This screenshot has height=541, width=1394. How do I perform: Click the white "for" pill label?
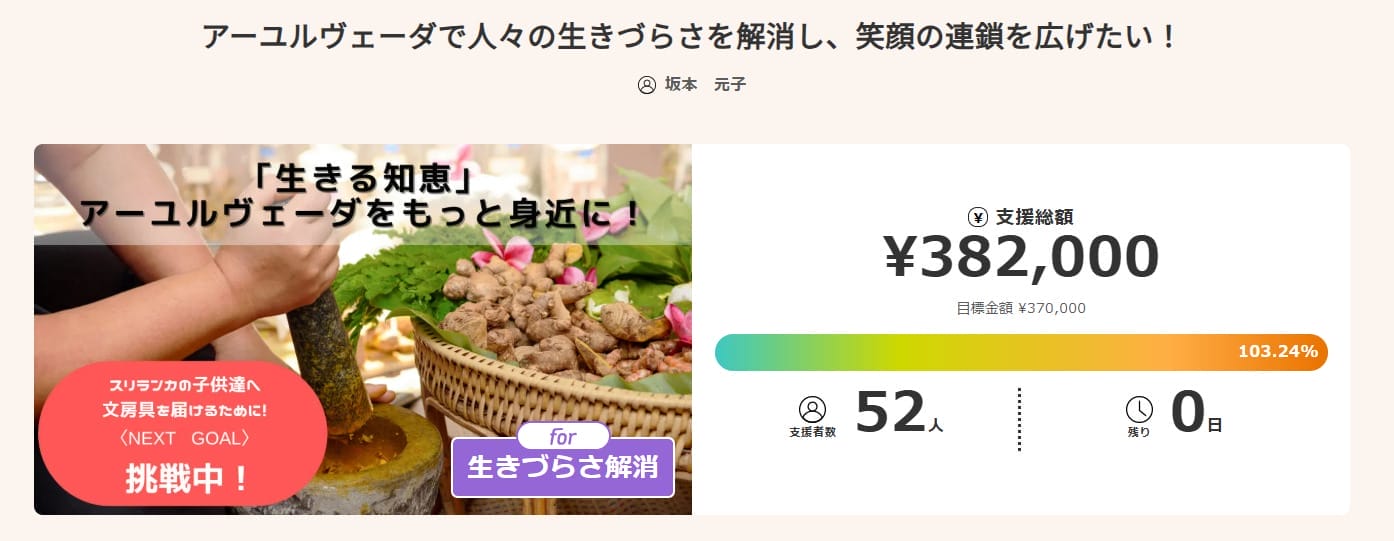(x=563, y=437)
